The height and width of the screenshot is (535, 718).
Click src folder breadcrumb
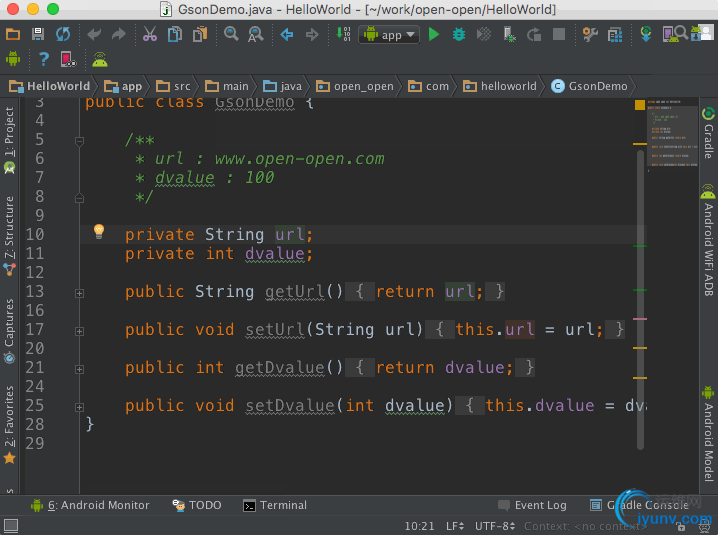point(173,86)
